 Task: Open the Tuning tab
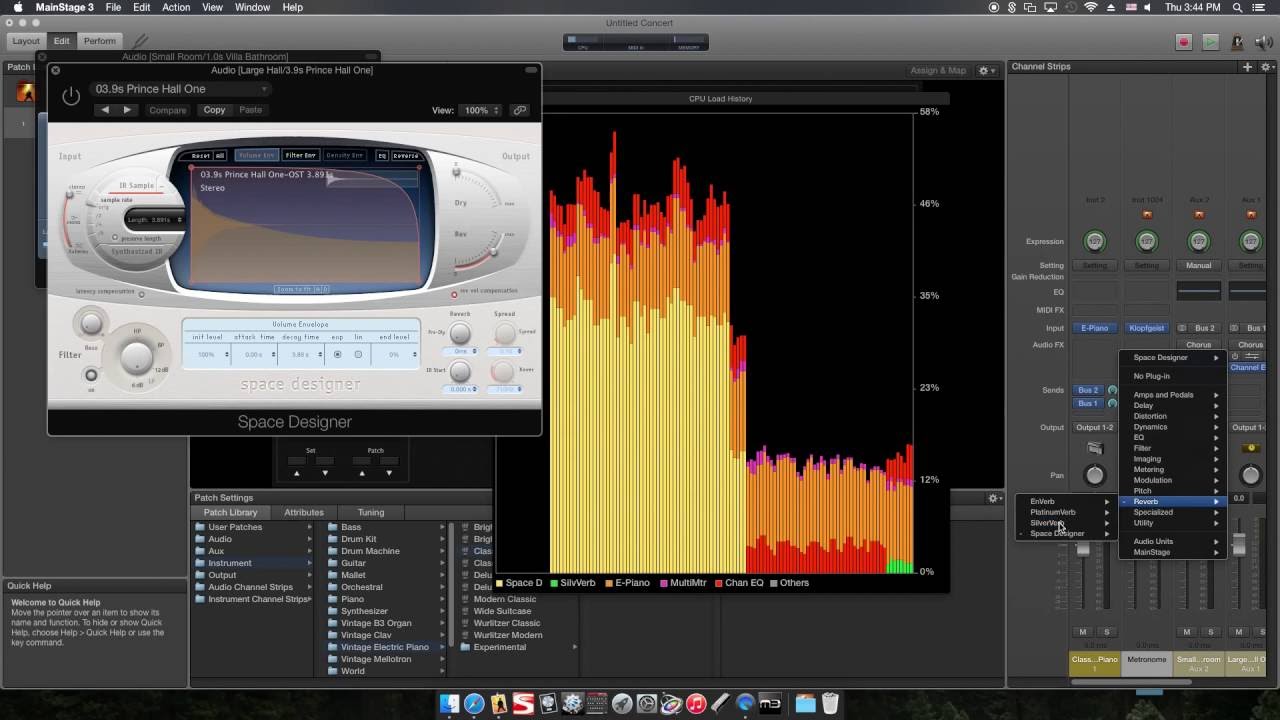coord(370,512)
